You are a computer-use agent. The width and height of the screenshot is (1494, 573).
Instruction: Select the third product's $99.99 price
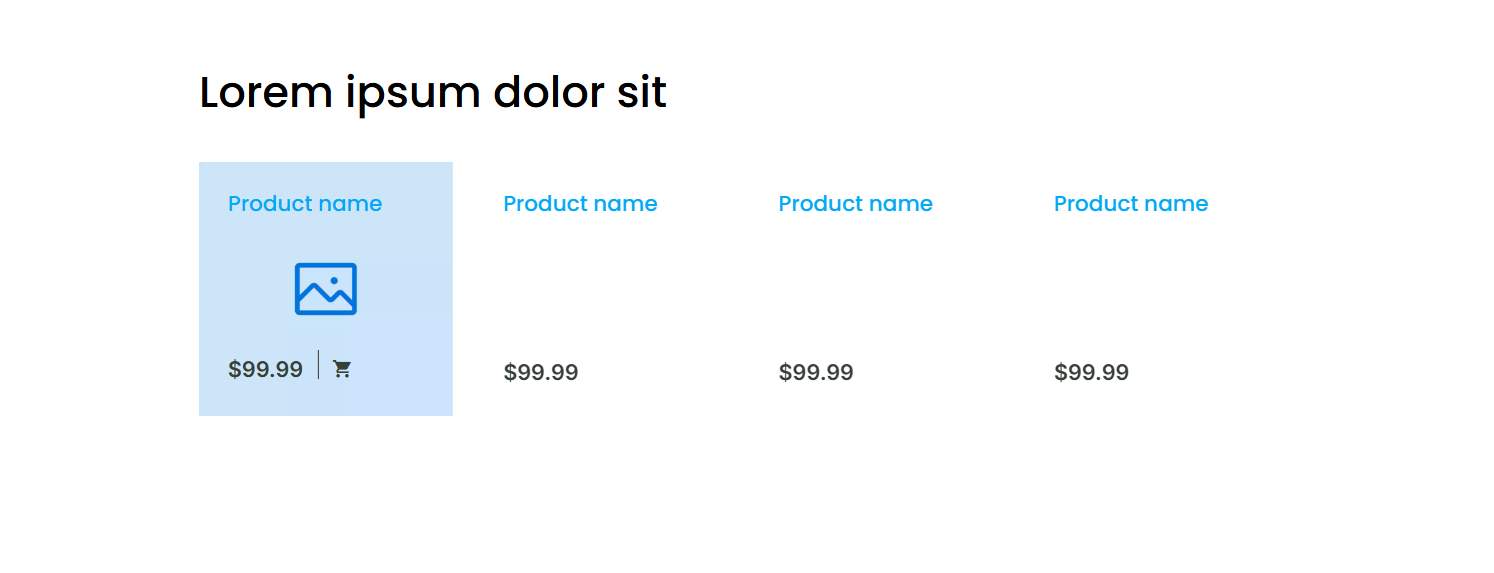tap(816, 373)
